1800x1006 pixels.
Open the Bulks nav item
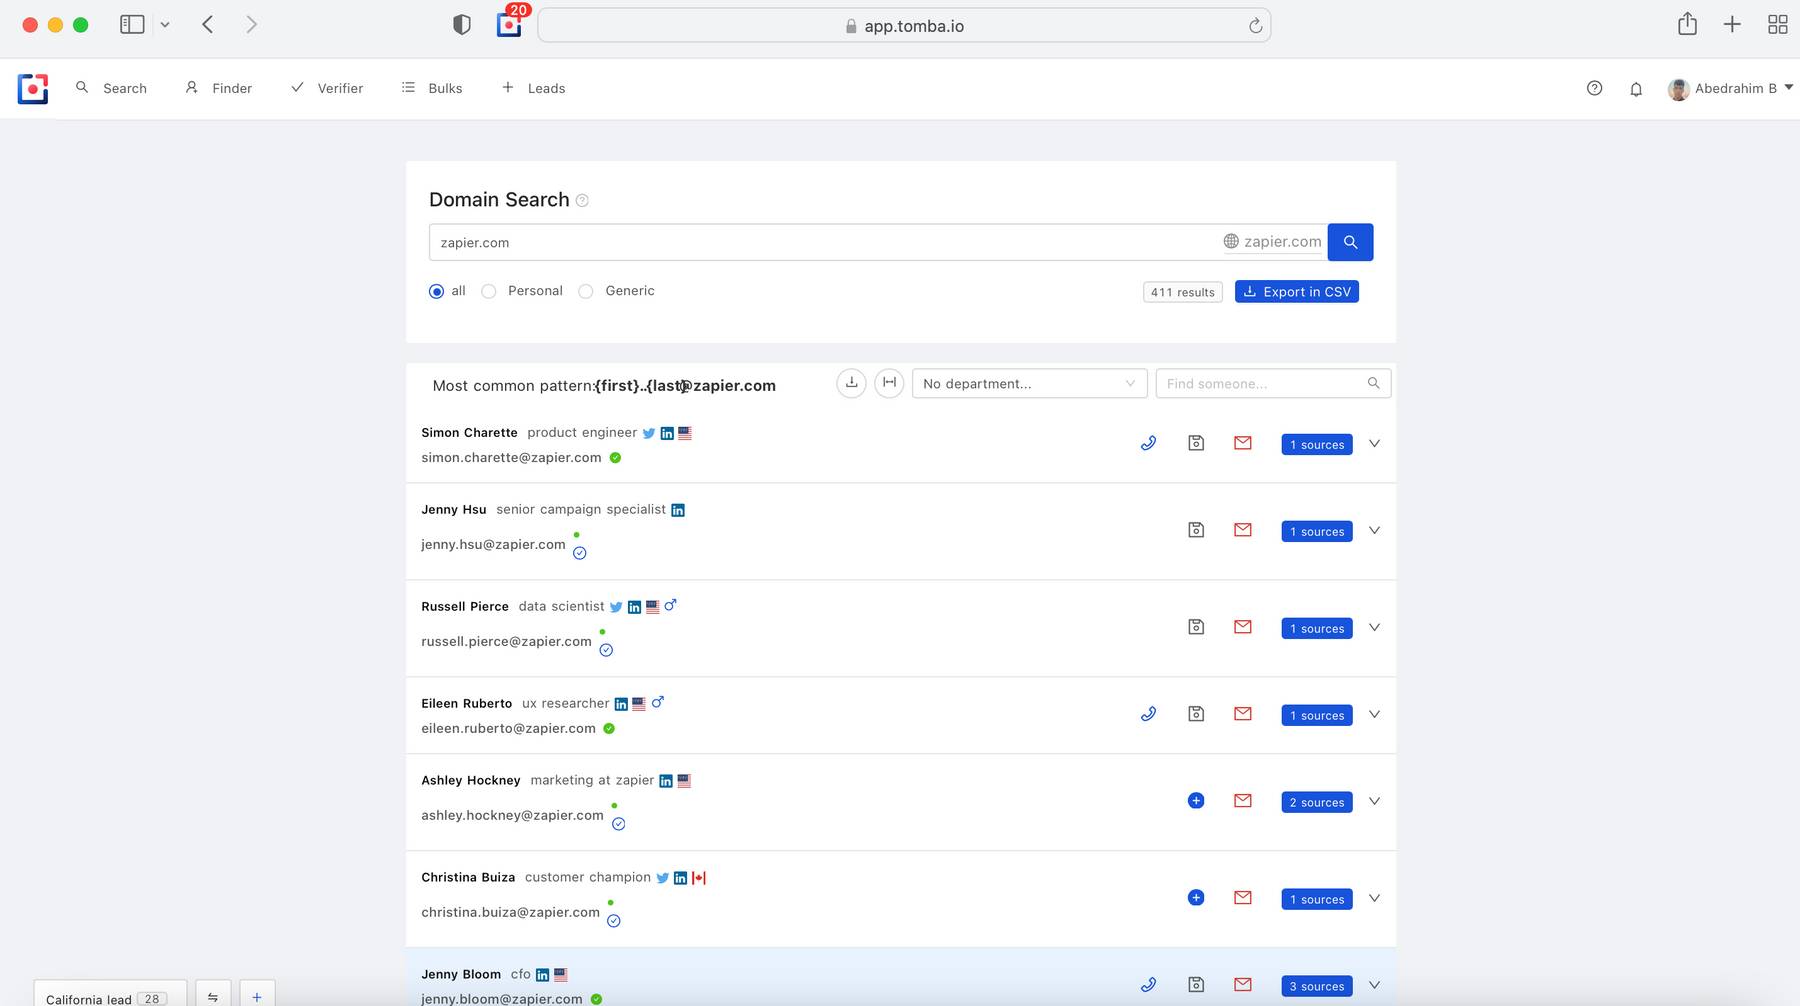point(432,88)
